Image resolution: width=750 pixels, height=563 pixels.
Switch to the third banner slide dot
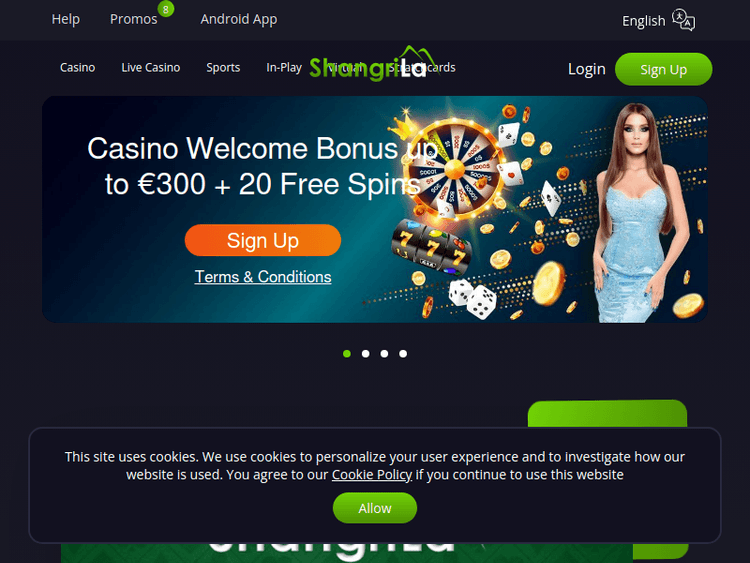(x=384, y=353)
